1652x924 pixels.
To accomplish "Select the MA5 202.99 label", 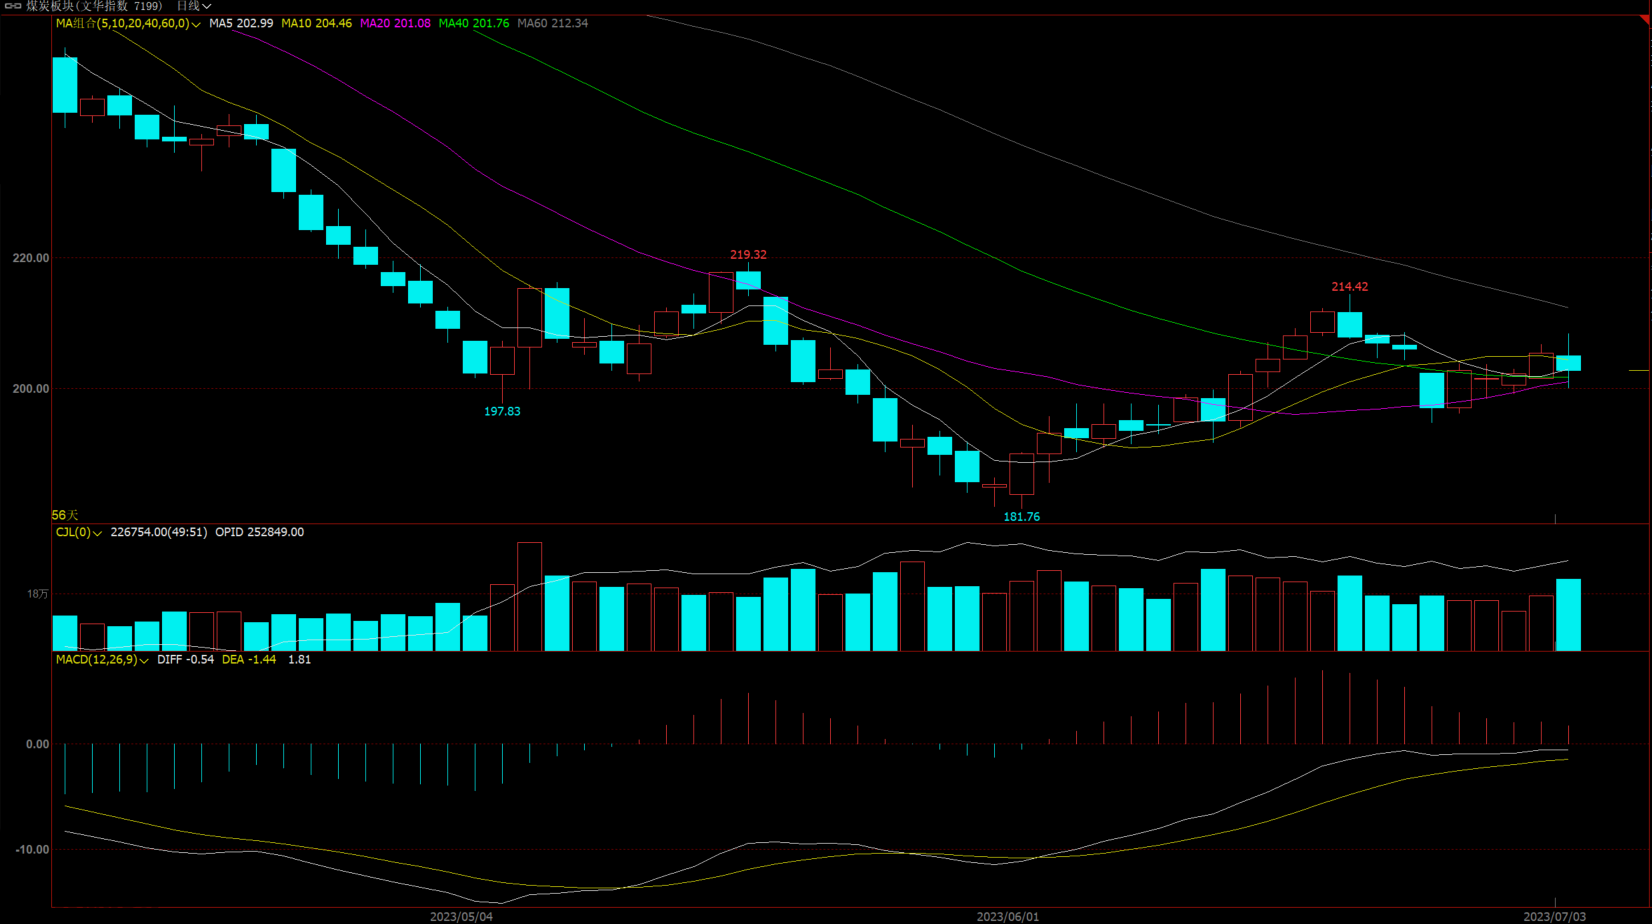I will click(x=241, y=23).
